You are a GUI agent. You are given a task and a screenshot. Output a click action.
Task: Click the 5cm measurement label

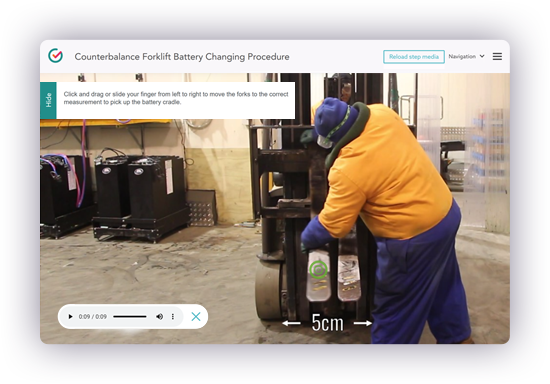tap(327, 323)
